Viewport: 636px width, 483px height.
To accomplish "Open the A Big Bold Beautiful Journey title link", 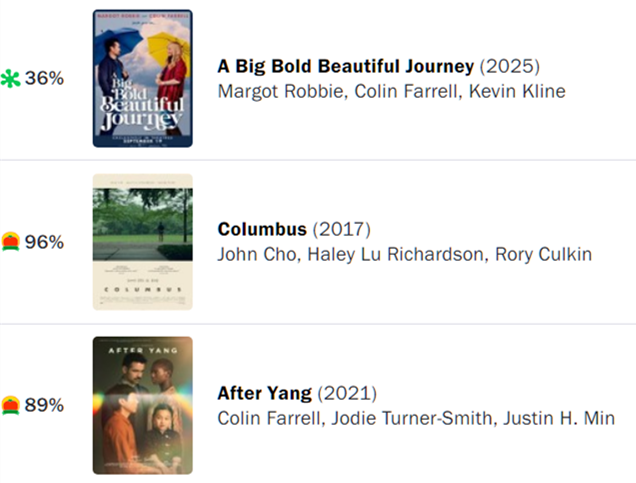I will click(x=345, y=67).
